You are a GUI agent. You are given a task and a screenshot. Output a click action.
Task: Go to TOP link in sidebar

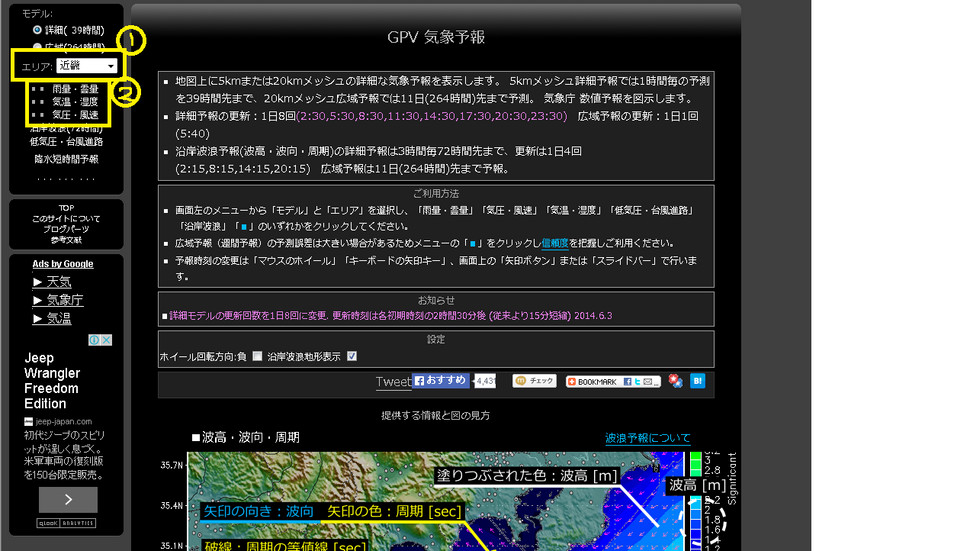[66, 208]
